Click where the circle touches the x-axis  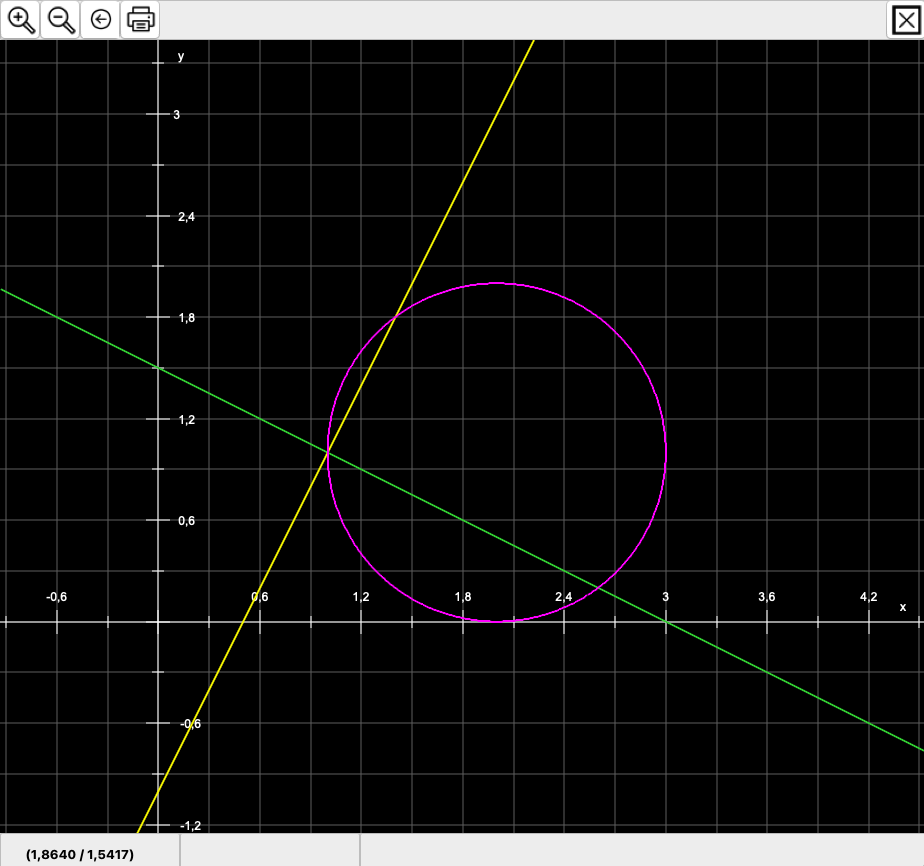497,622
